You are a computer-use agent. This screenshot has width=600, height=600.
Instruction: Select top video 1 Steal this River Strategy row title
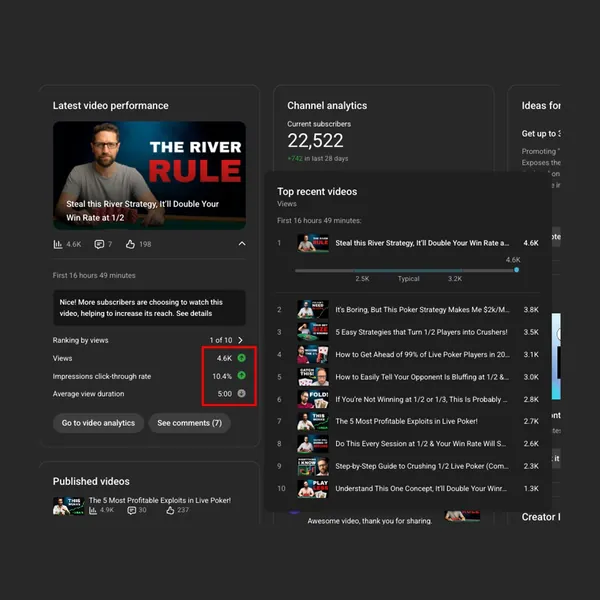coord(422,243)
